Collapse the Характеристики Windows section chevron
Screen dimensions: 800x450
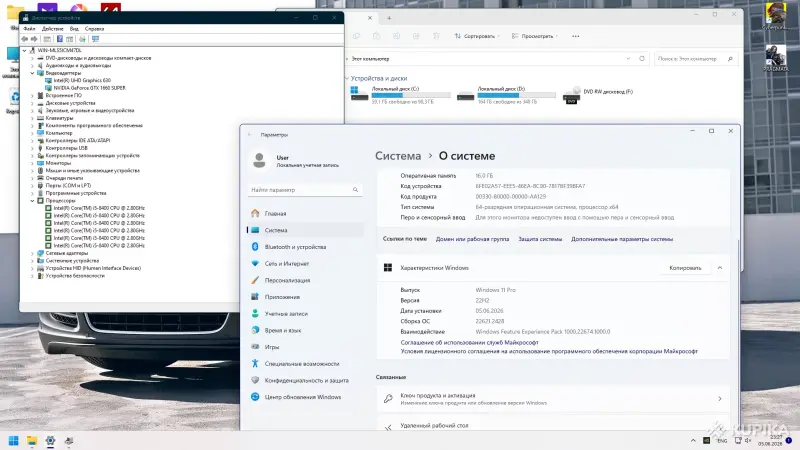pyautogui.click(x=720, y=268)
